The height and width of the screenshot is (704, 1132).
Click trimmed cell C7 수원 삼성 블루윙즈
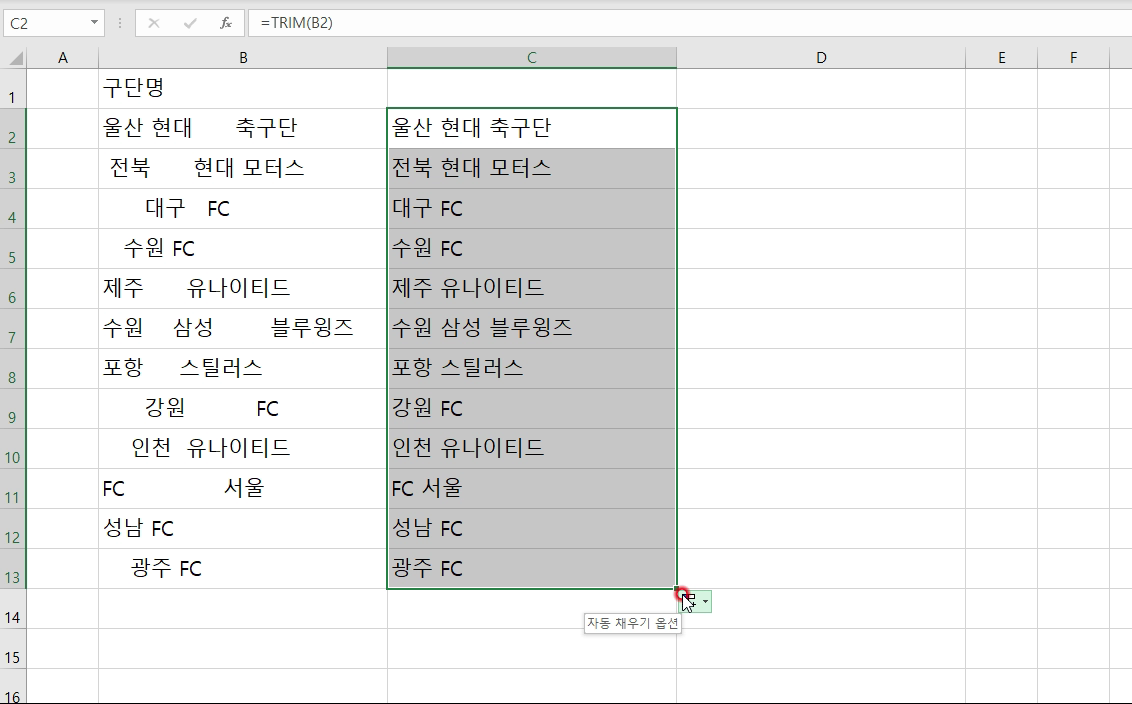coord(532,329)
